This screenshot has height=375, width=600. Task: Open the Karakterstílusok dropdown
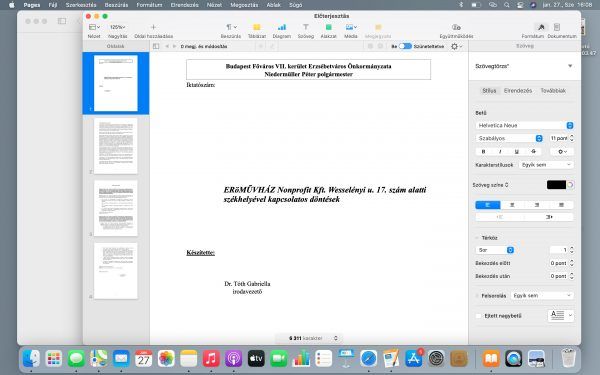tap(546, 165)
